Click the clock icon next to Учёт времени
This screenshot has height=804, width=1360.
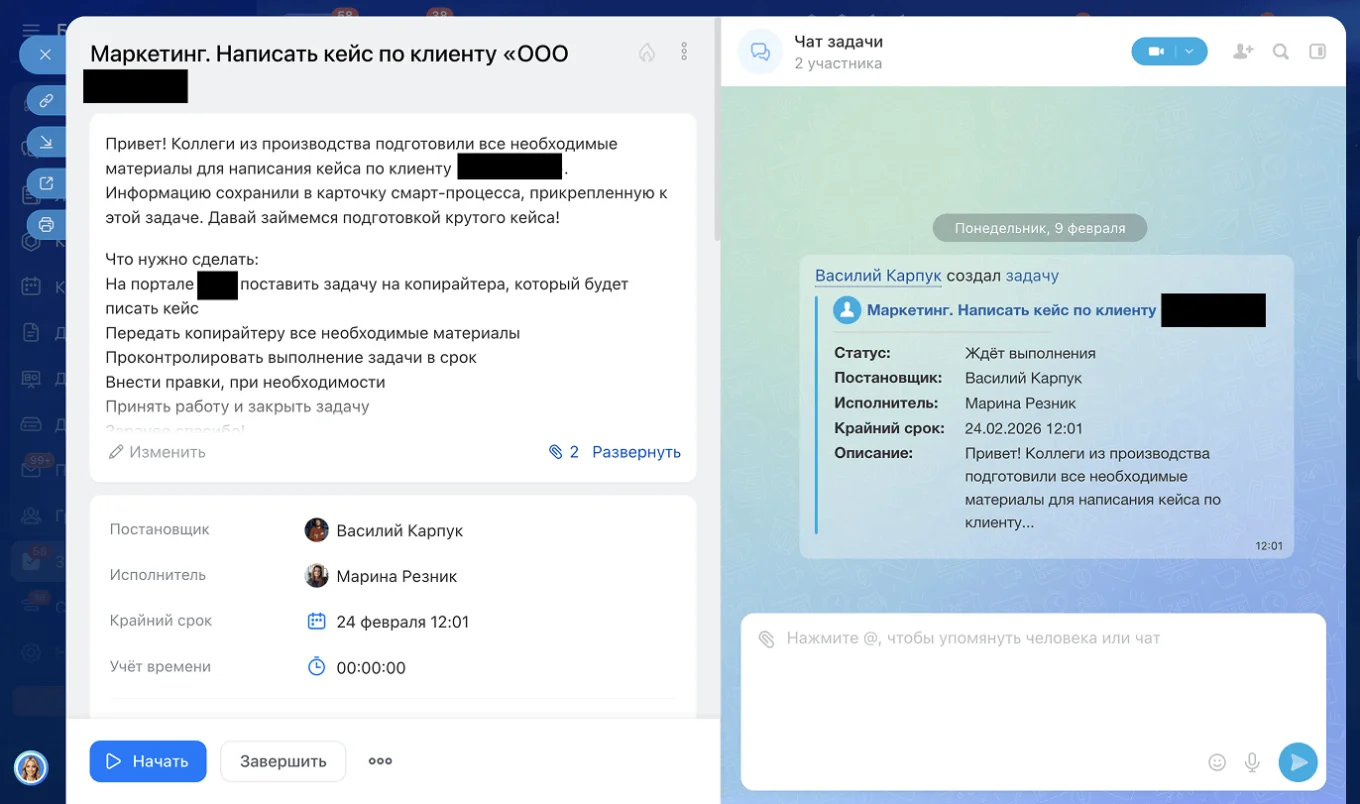317,666
